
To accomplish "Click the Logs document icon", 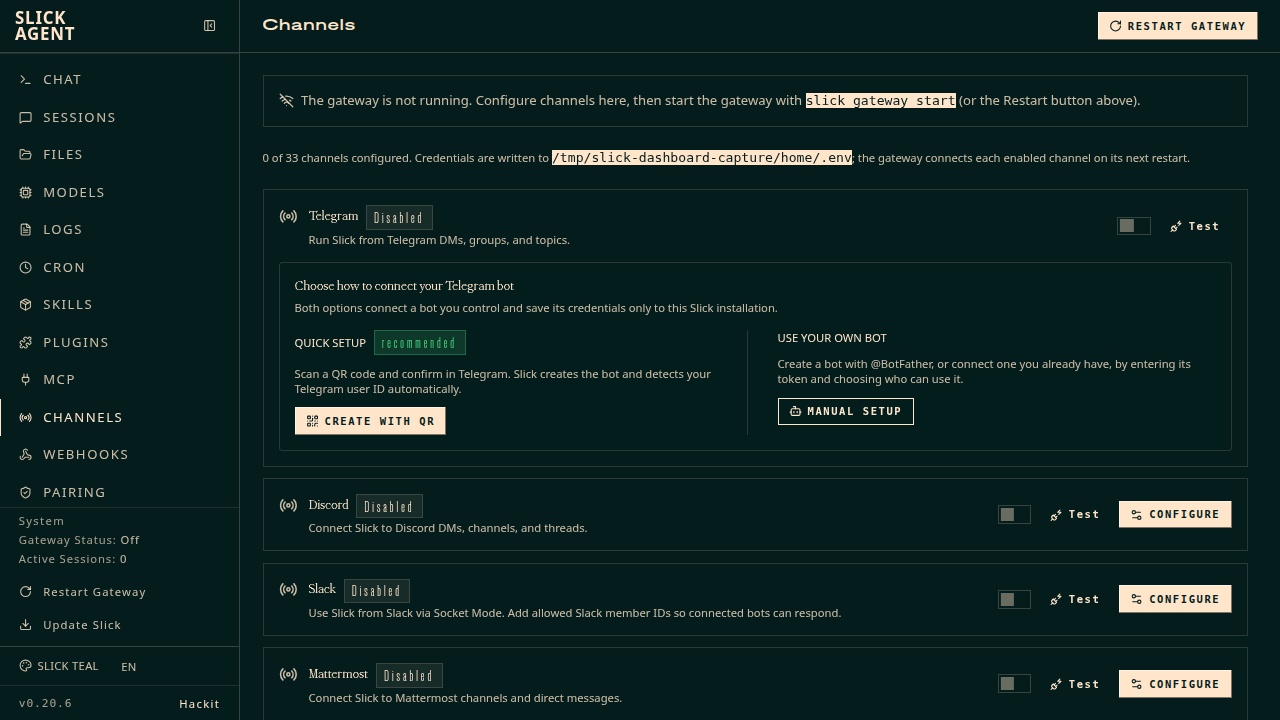I will [x=26, y=230].
